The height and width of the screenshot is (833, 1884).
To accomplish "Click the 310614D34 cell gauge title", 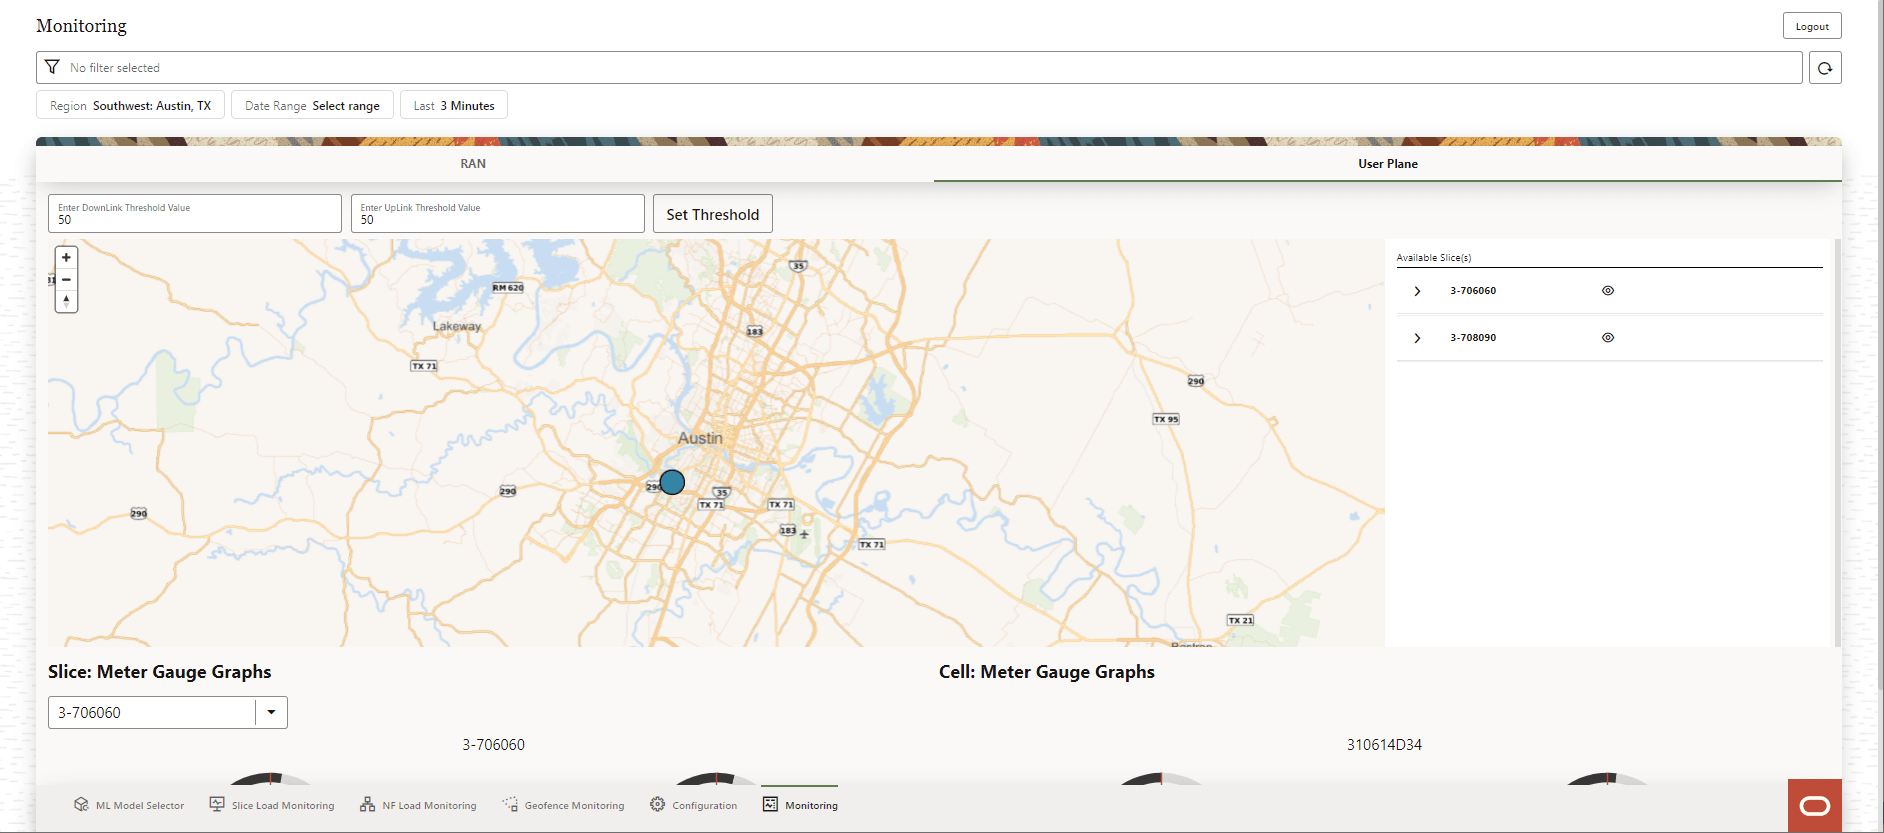I will pos(1384,745).
